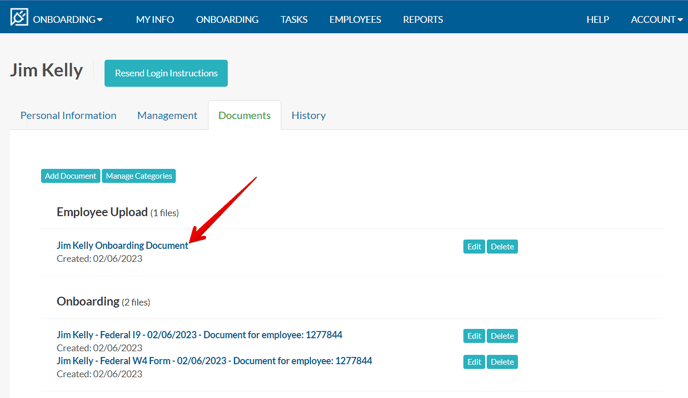The width and height of the screenshot is (688, 398).
Task: Click the Manage Categories button
Action: (139, 176)
